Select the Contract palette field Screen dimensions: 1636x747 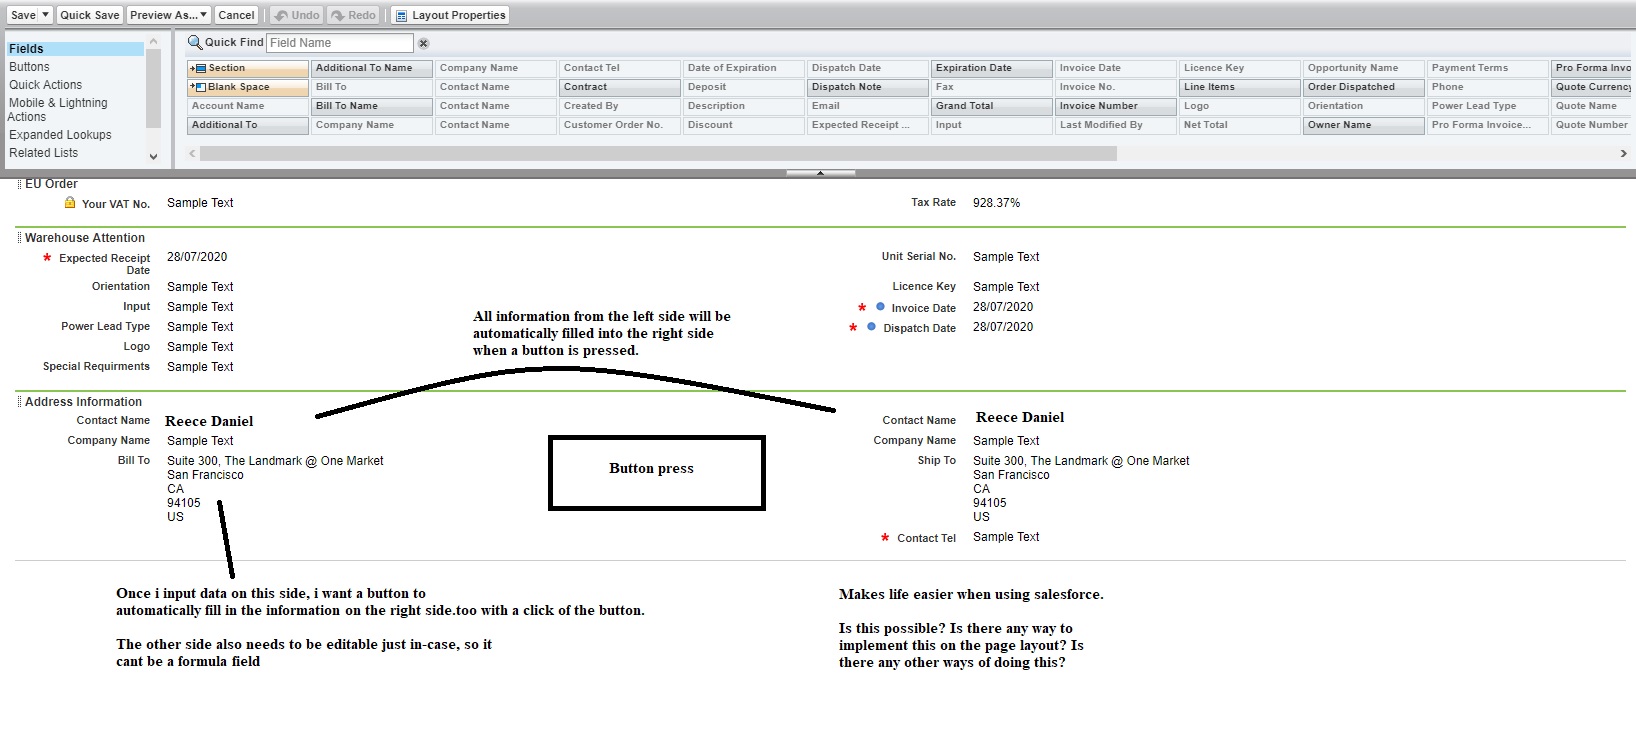click(620, 87)
